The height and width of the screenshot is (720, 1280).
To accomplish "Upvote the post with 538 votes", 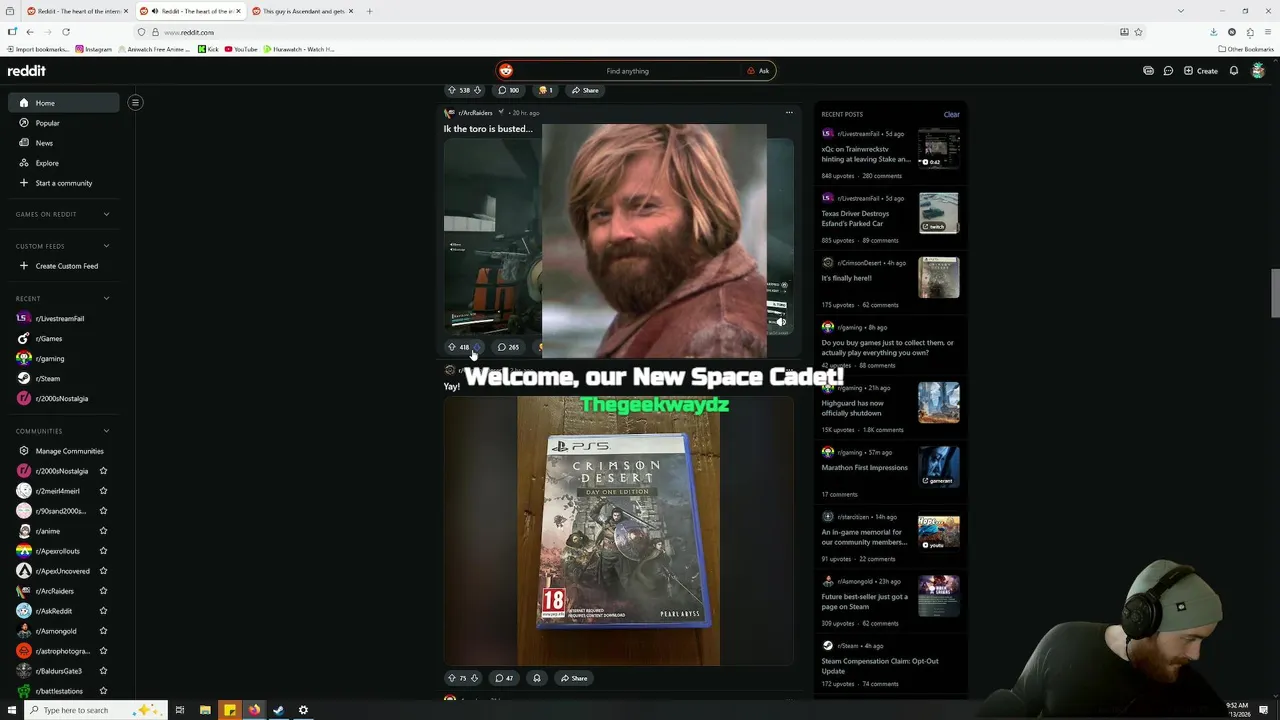I will pyautogui.click(x=451, y=90).
